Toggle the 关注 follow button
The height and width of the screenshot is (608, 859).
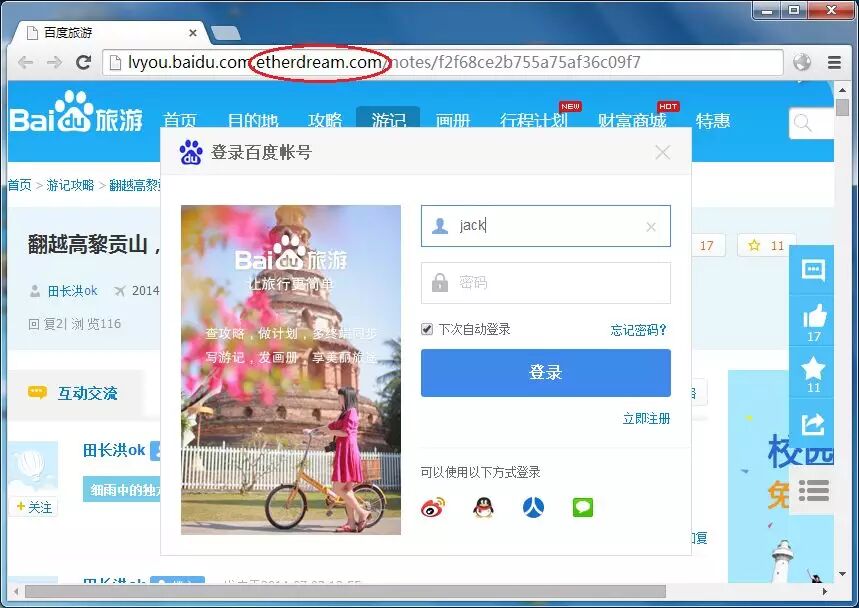(33, 507)
